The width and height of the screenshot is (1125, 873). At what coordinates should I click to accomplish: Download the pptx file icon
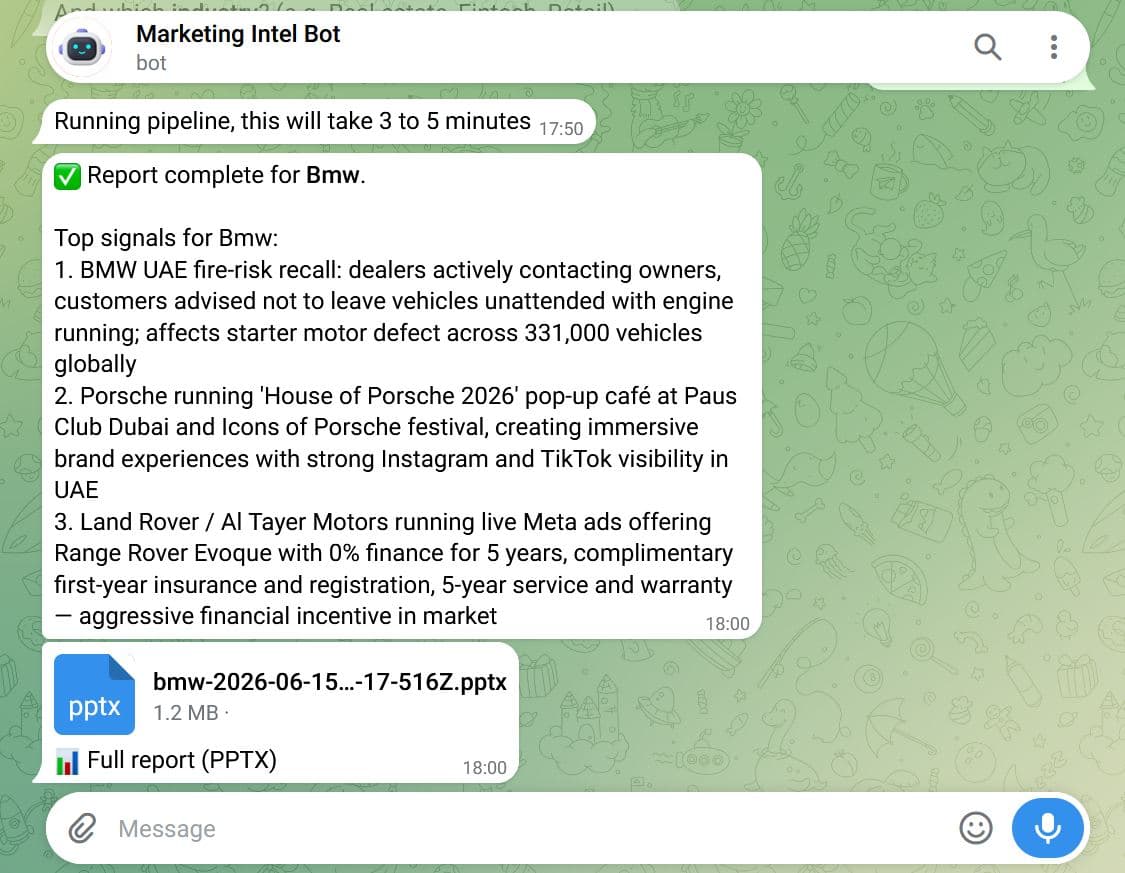tap(94, 694)
